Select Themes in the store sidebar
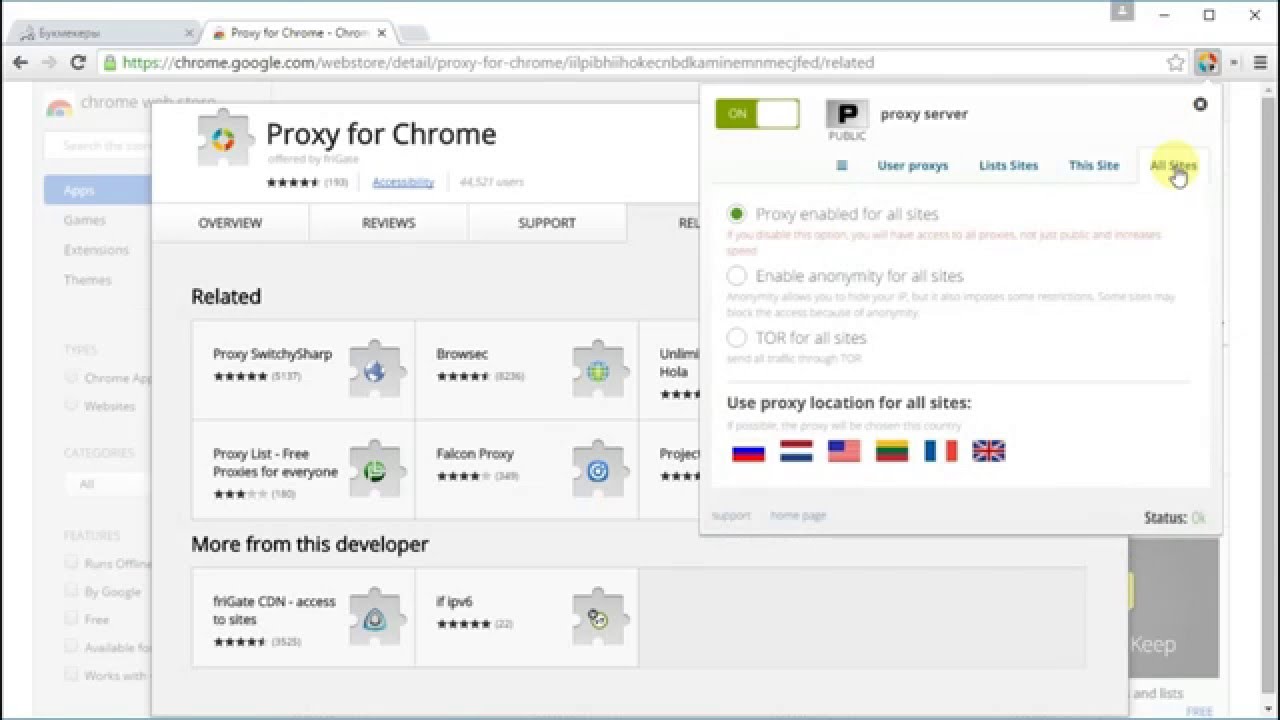Image resolution: width=1280 pixels, height=720 pixels. pos(88,280)
